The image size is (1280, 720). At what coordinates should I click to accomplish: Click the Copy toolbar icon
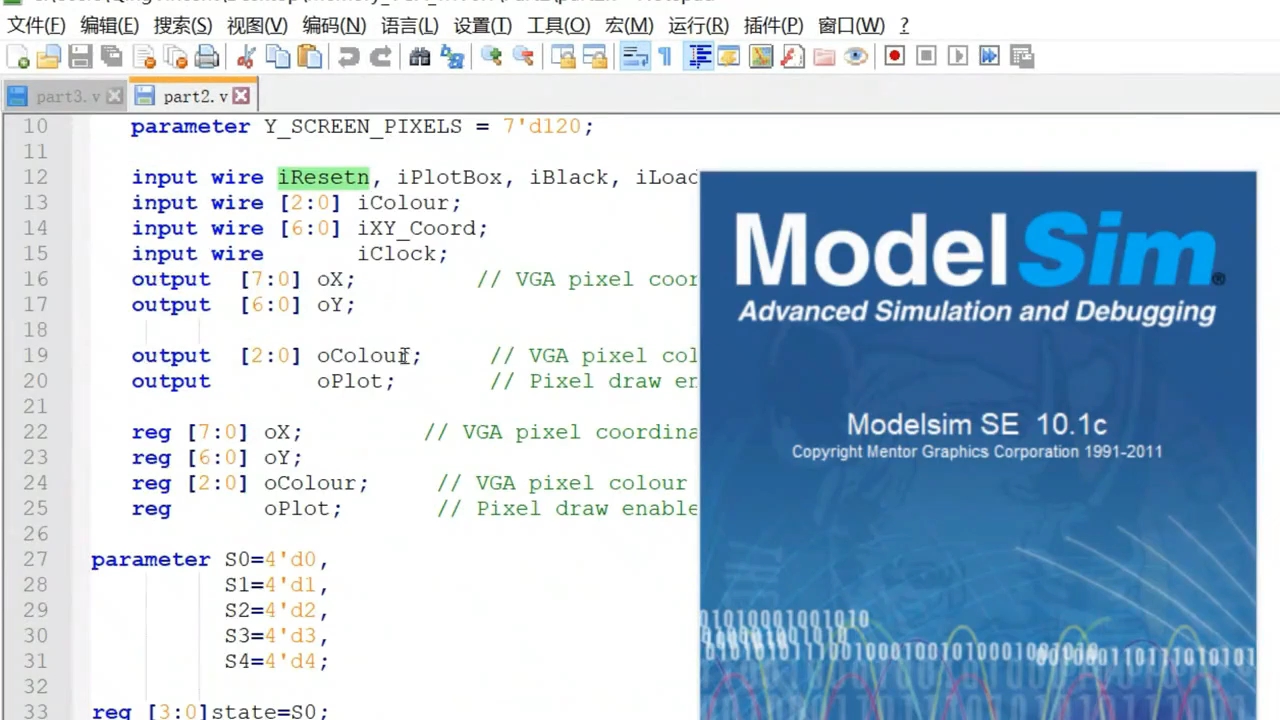(278, 56)
